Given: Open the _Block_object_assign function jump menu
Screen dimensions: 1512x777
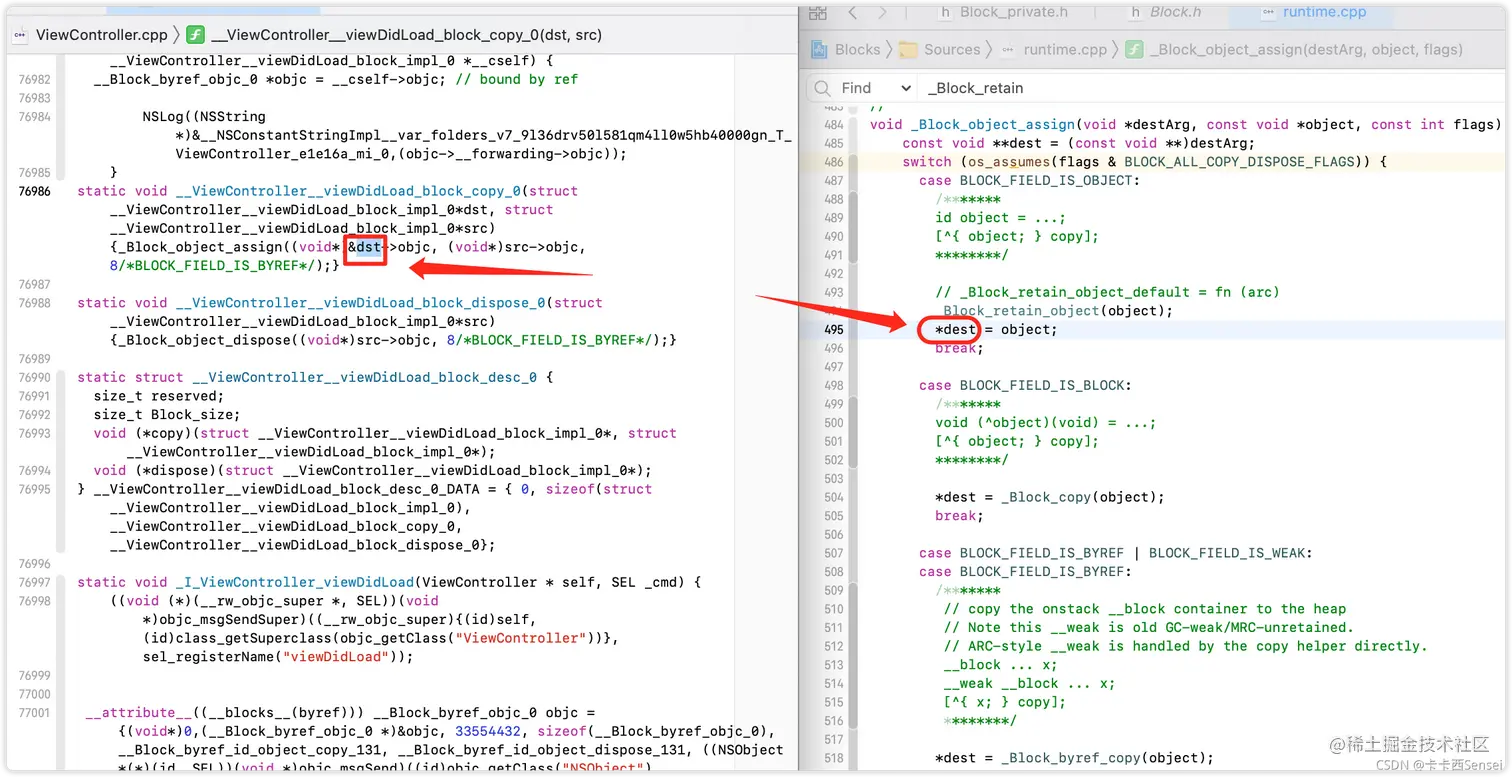Looking at the screenshot, I should 1306,49.
